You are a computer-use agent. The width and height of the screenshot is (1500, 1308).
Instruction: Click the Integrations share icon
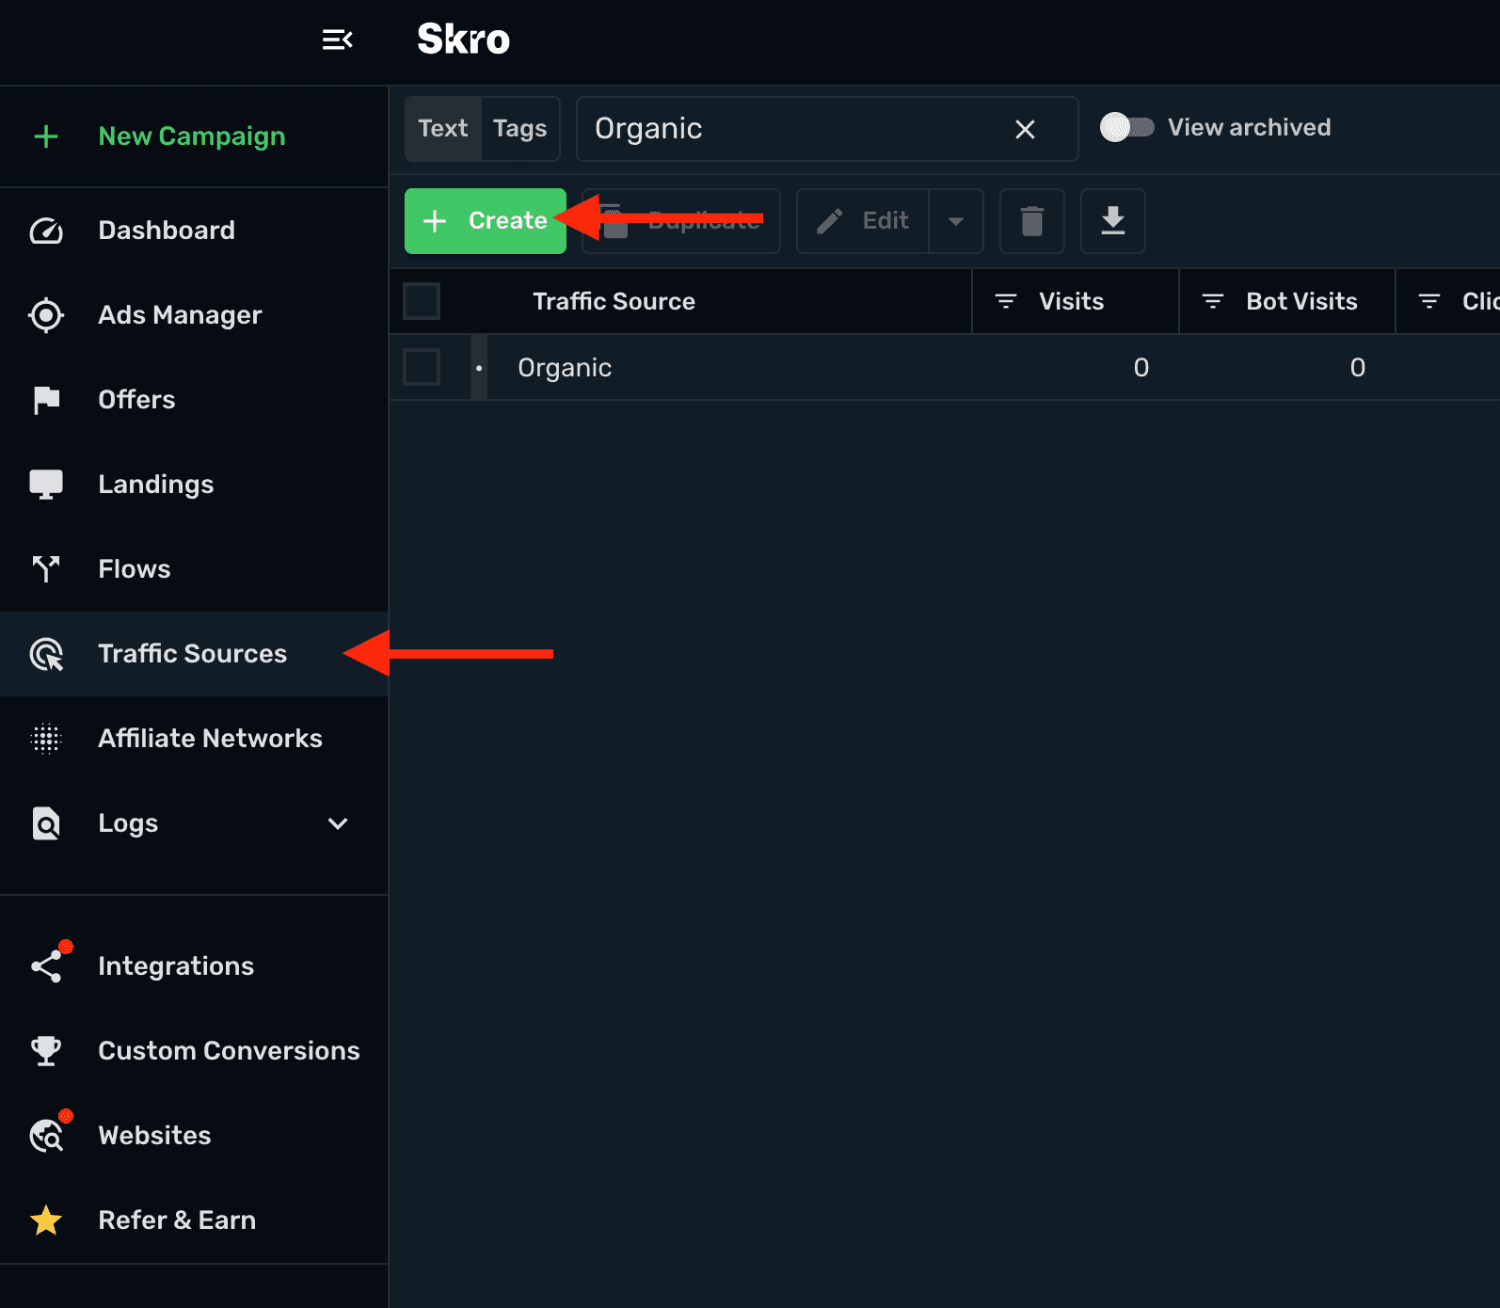pyautogui.click(x=46, y=966)
